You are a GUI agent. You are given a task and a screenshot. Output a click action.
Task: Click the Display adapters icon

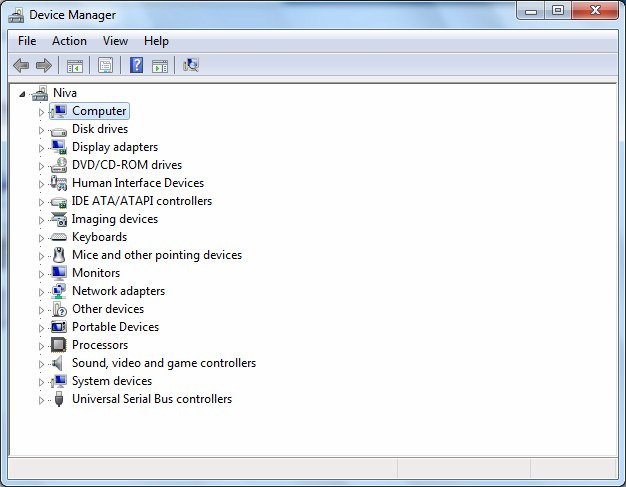tap(59, 147)
